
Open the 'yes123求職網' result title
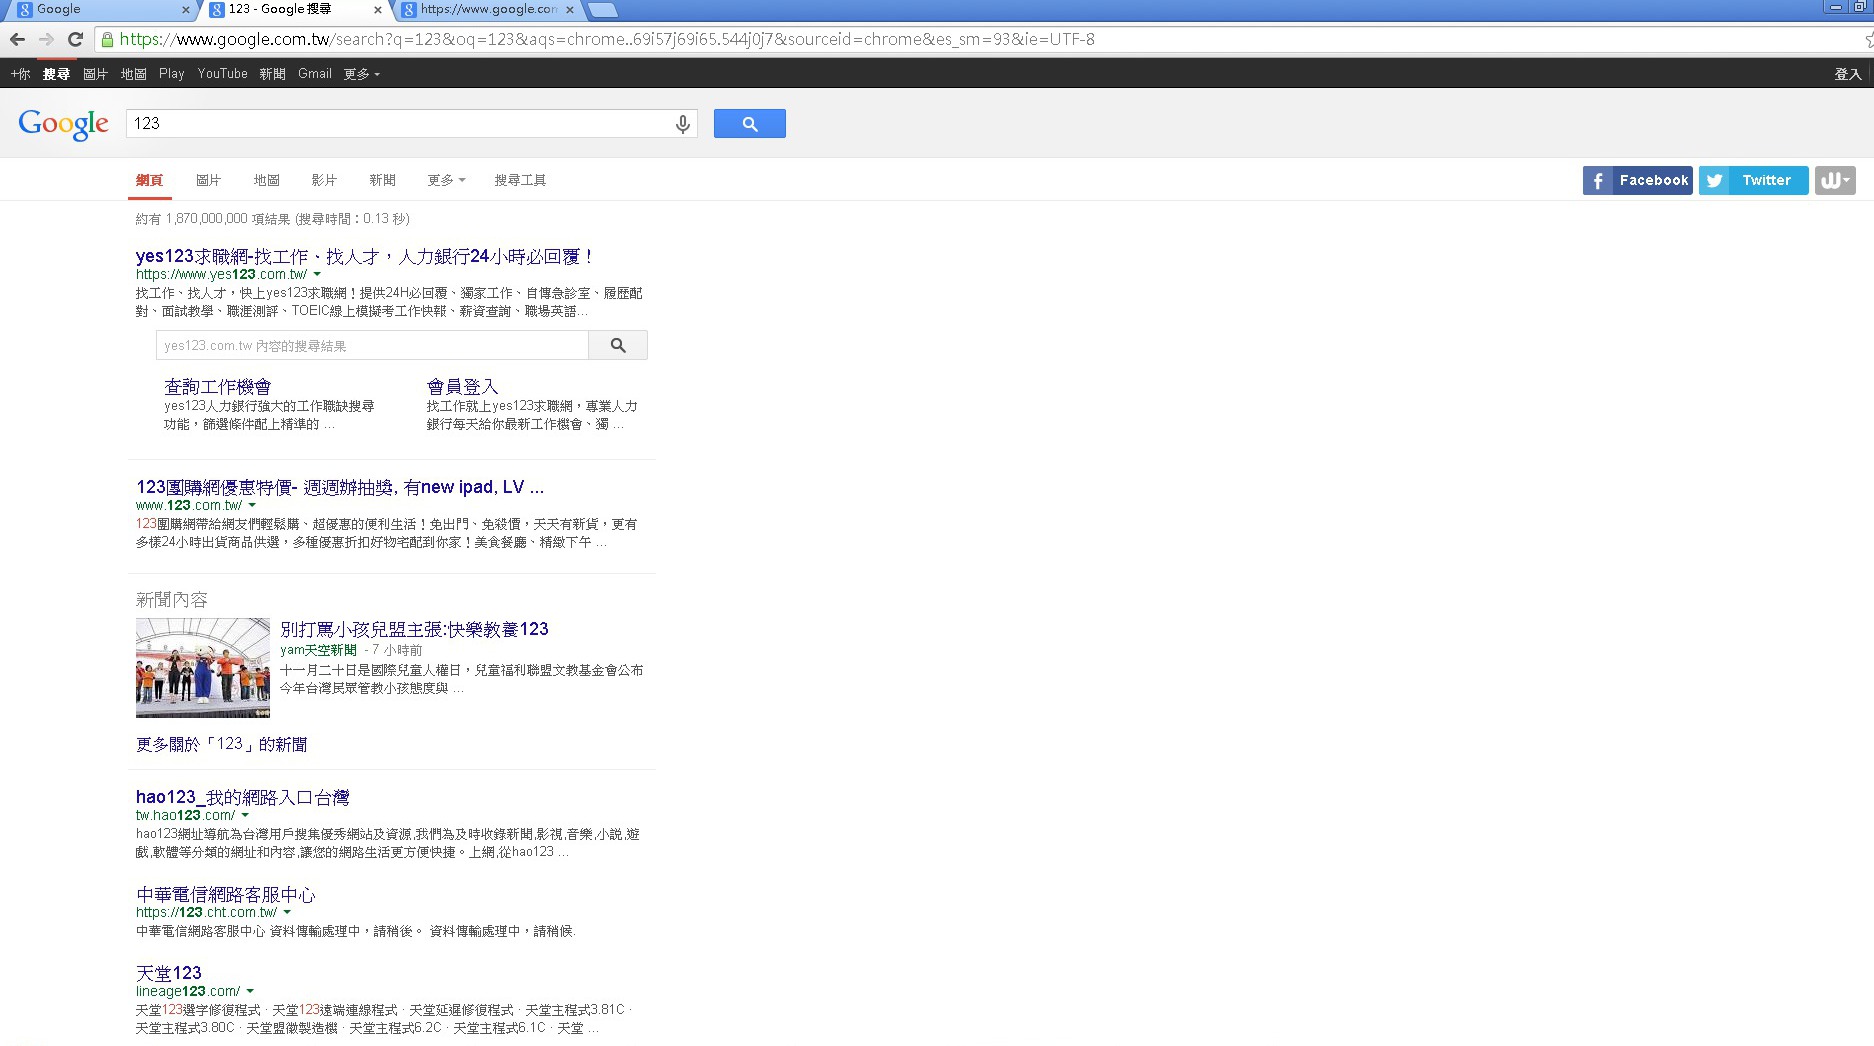point(365,257)
